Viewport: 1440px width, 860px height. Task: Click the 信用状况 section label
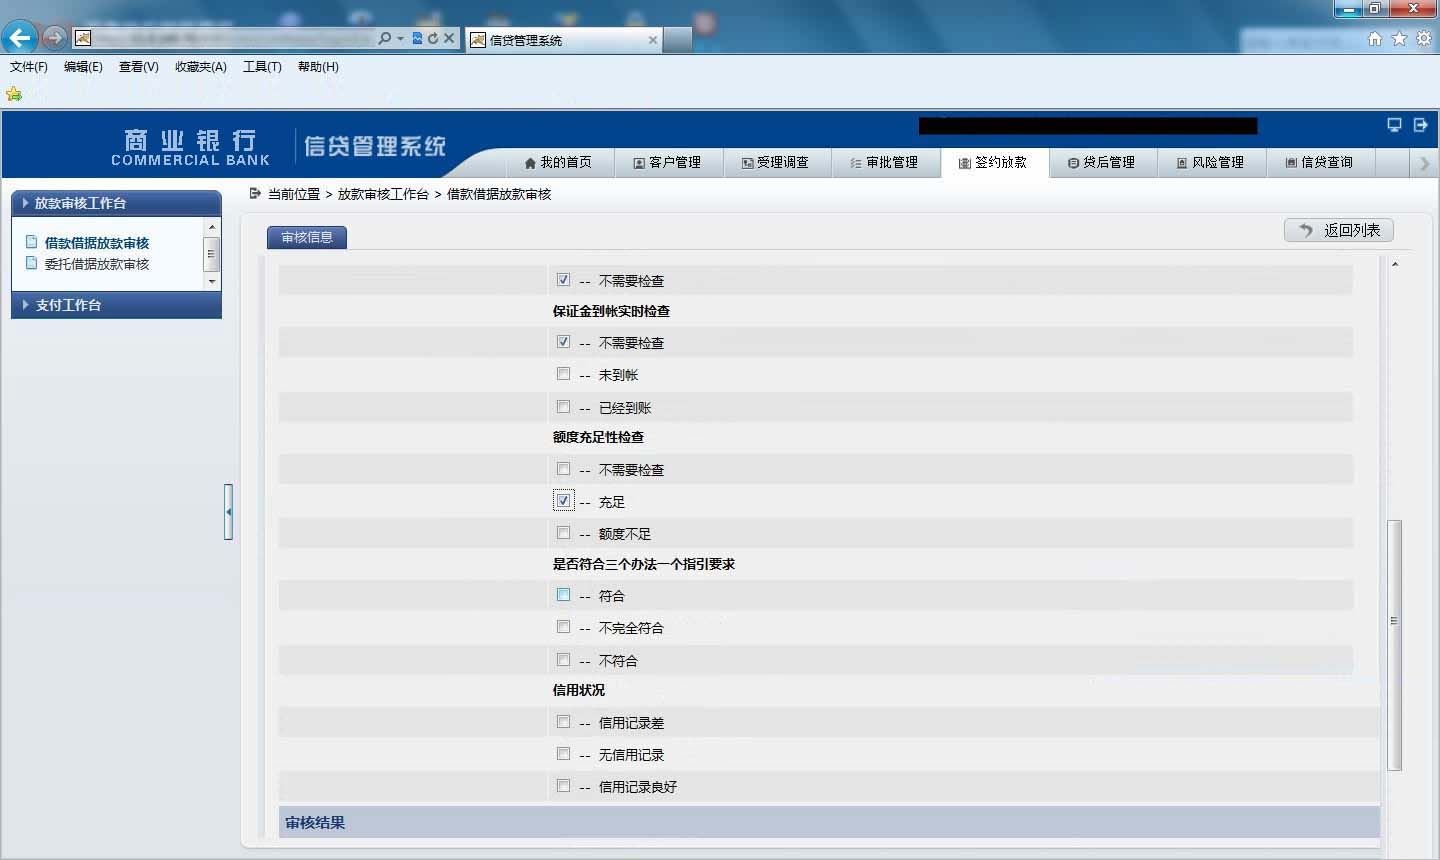pyautogui.click(x=578, y=690)
